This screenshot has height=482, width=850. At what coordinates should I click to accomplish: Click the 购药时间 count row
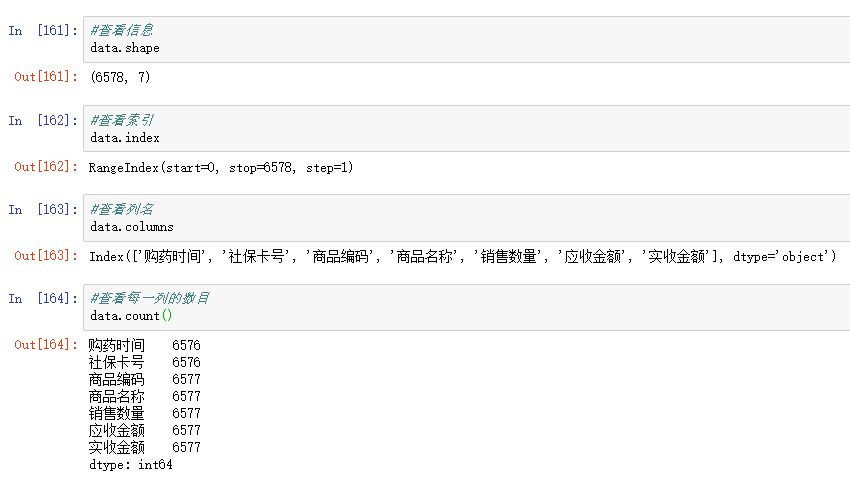(x=144, y=345)
